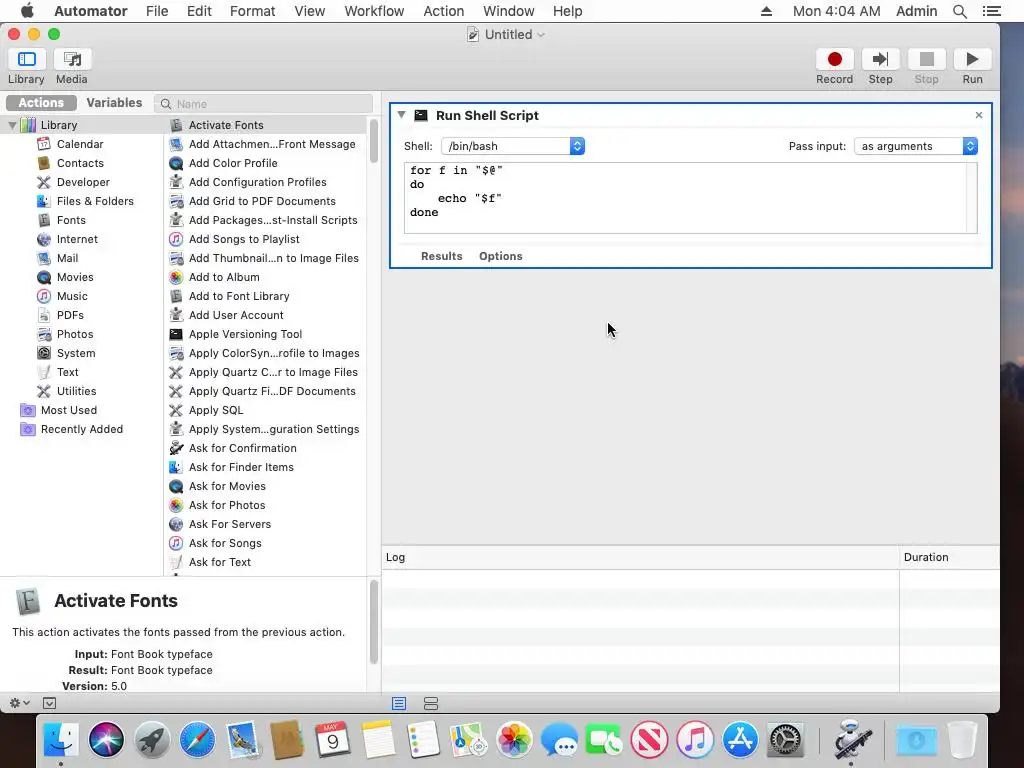This screenshot has width=1024, height=768.
Task: Toggle the Library panel toolbar button
Action: click(27, 59)
